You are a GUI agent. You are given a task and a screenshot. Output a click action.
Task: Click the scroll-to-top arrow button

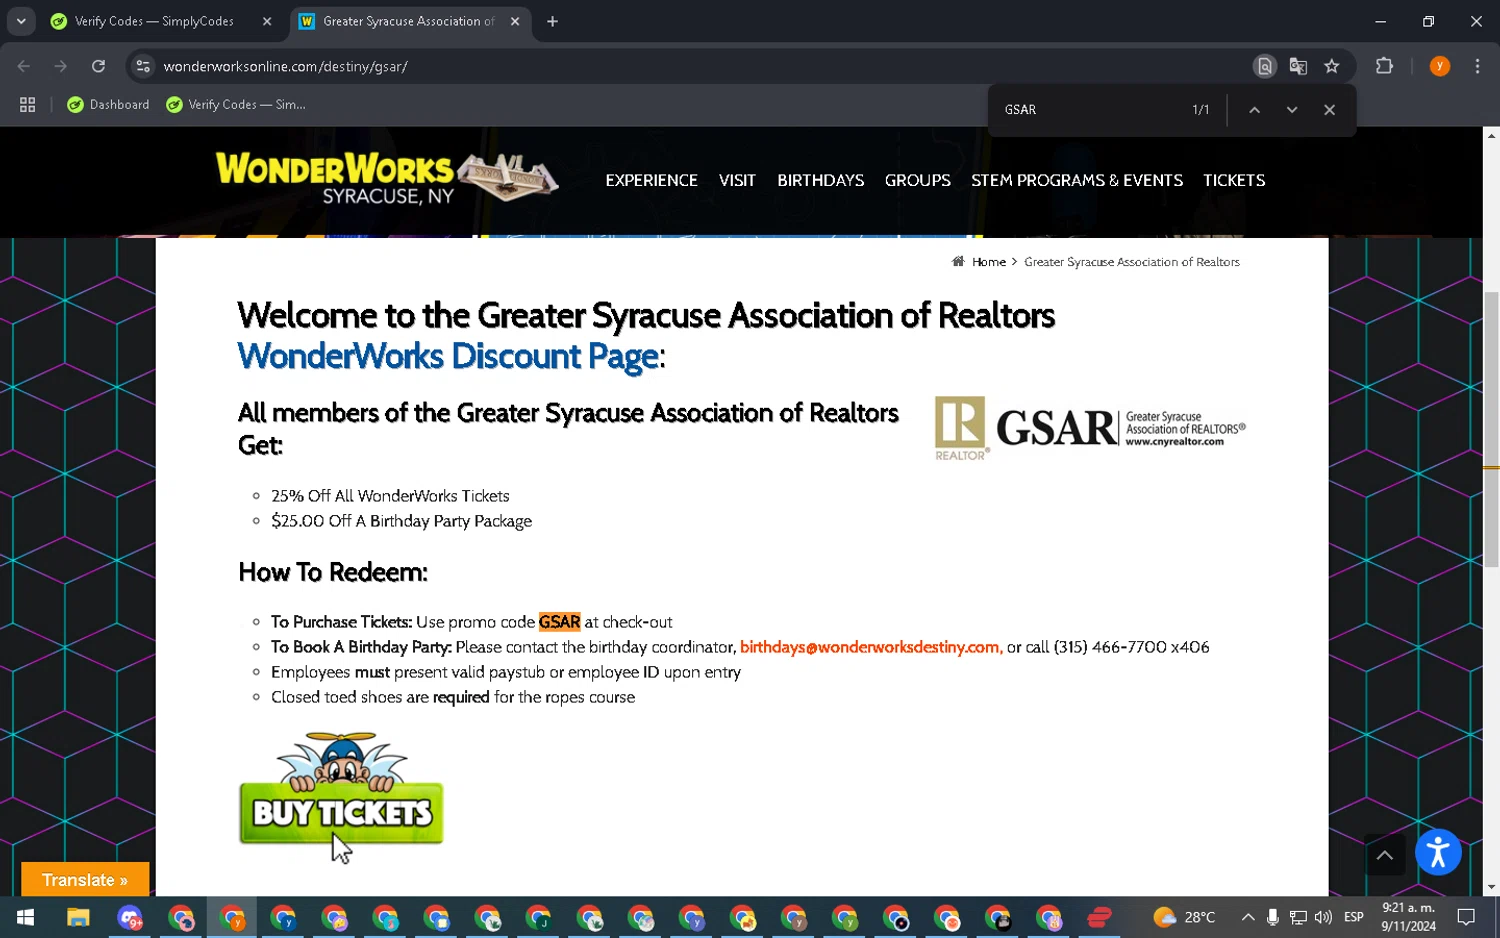pyautogui.click(x=1385, y=855)
